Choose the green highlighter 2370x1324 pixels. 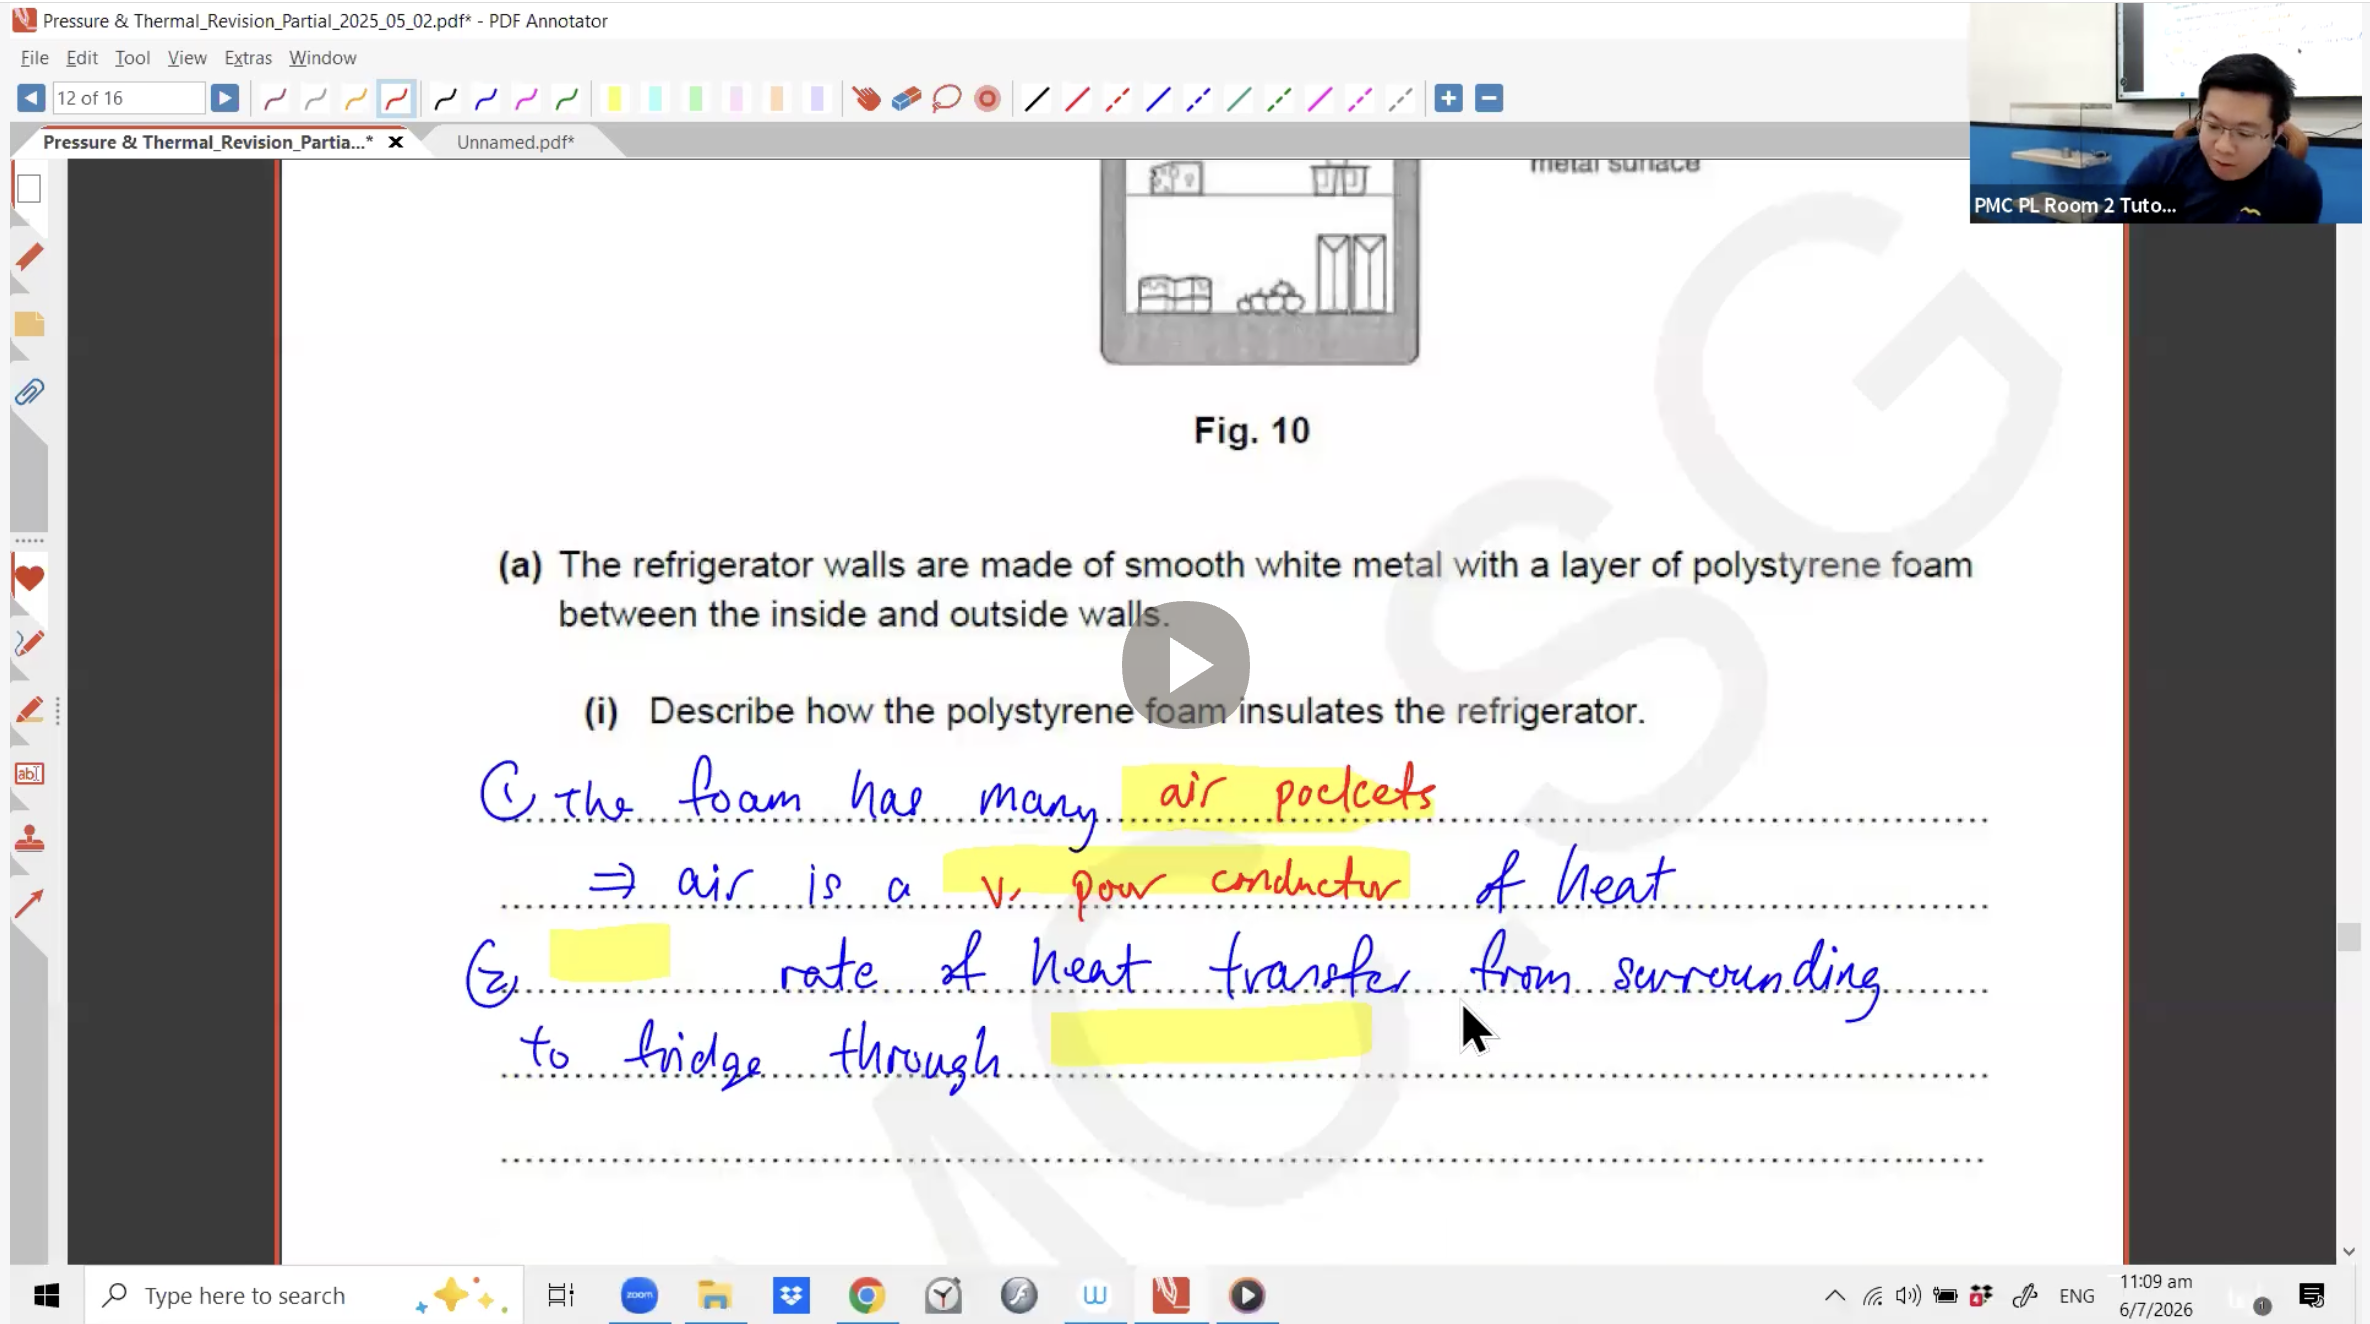696,98
